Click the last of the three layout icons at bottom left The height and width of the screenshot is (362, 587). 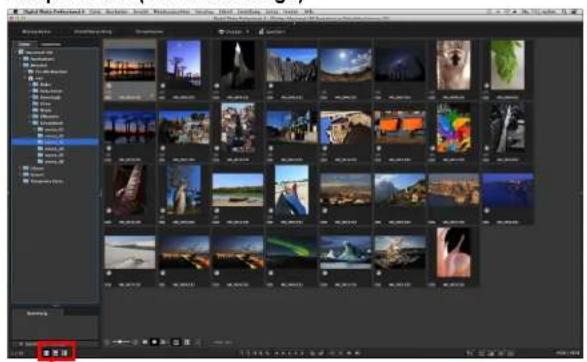click(65, 353)
